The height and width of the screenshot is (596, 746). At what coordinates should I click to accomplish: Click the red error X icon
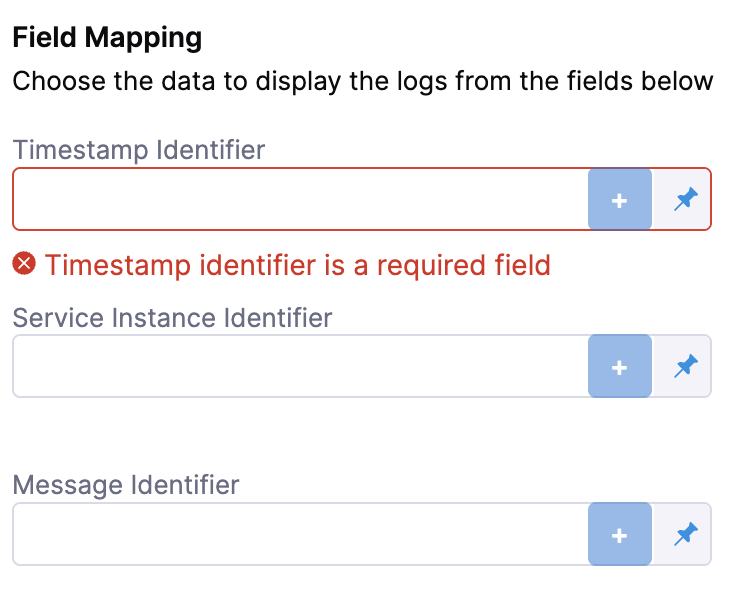[25, 264]
